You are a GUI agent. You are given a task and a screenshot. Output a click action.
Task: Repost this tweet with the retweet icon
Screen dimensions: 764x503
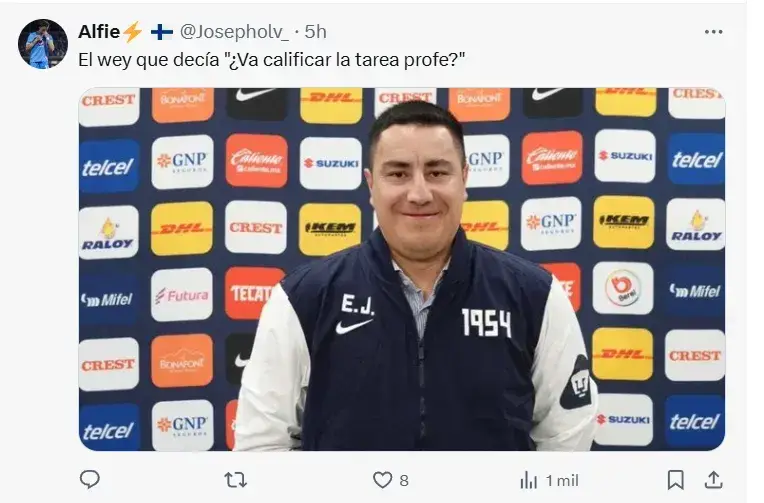(x=236, y=481)
